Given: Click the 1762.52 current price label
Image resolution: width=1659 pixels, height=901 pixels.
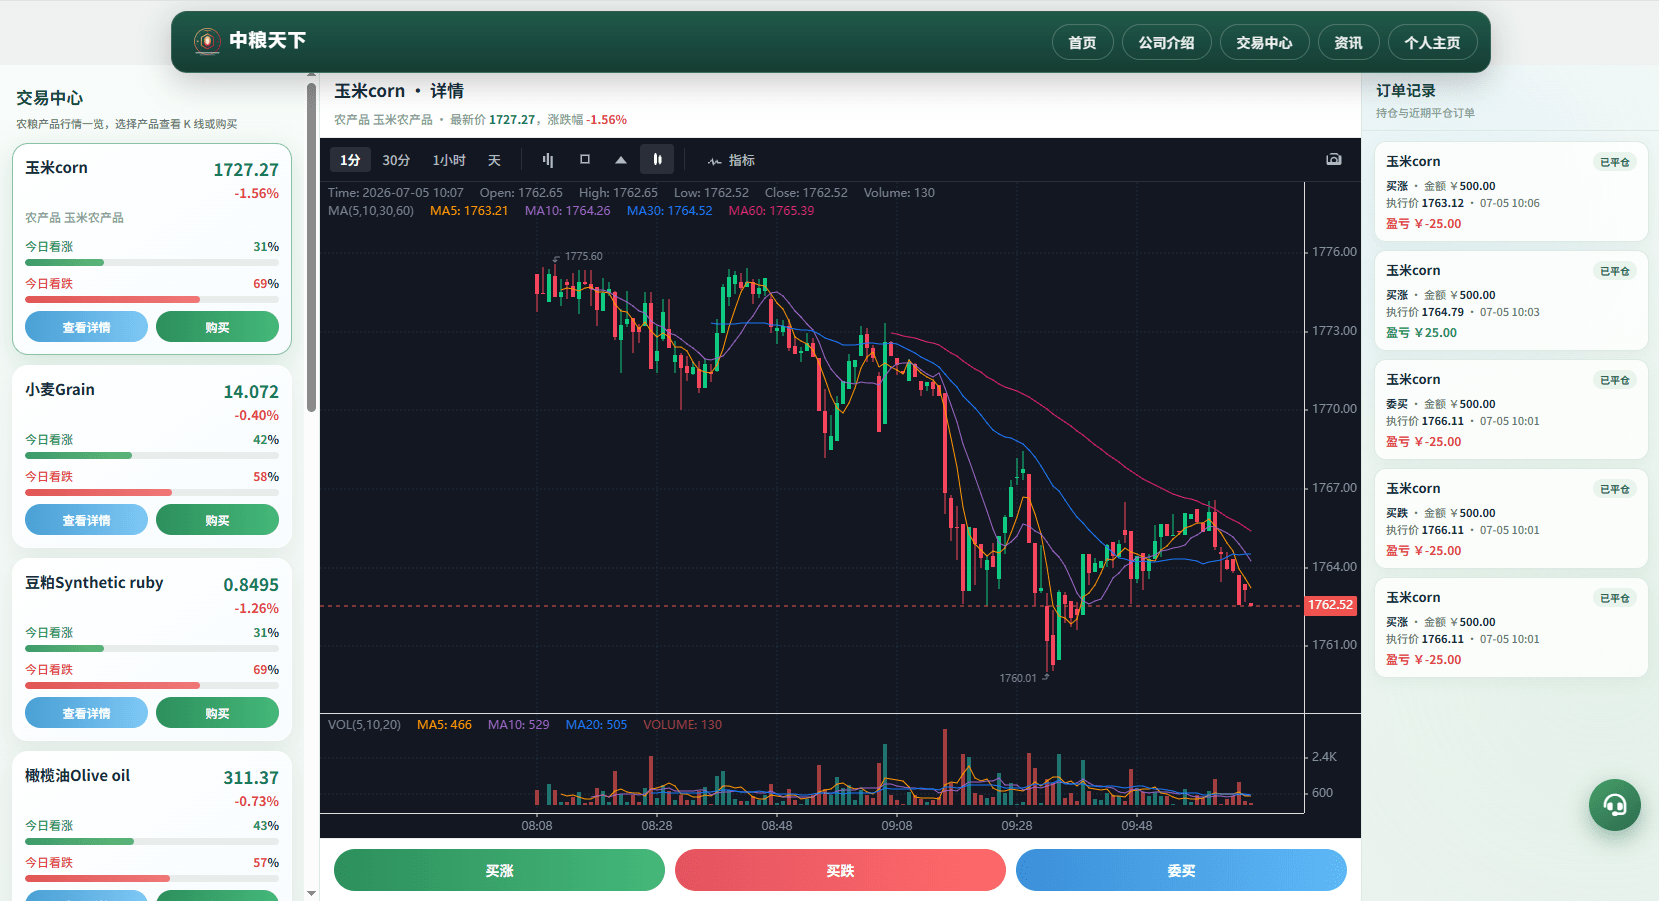Looking at the screenshot, I should (x=1331, y=605).
